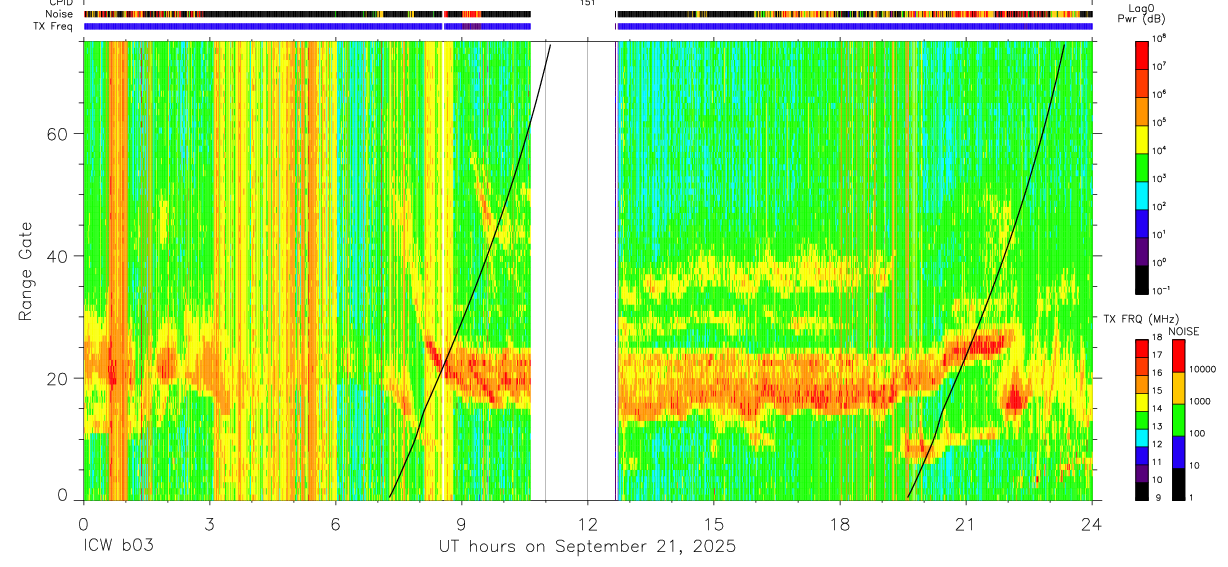
Task: Select the orange segment of the NOISE colorbar
Action: tap(1179, 389)
